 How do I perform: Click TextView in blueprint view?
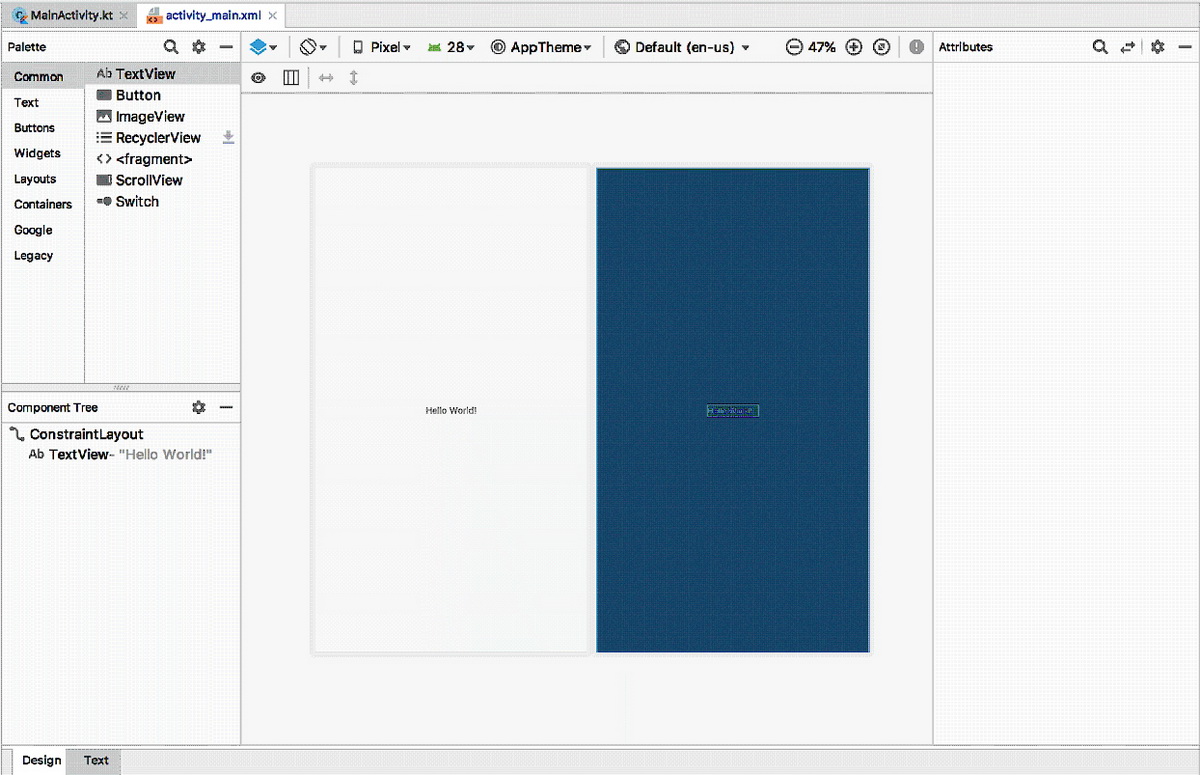(x=733, y=411)
